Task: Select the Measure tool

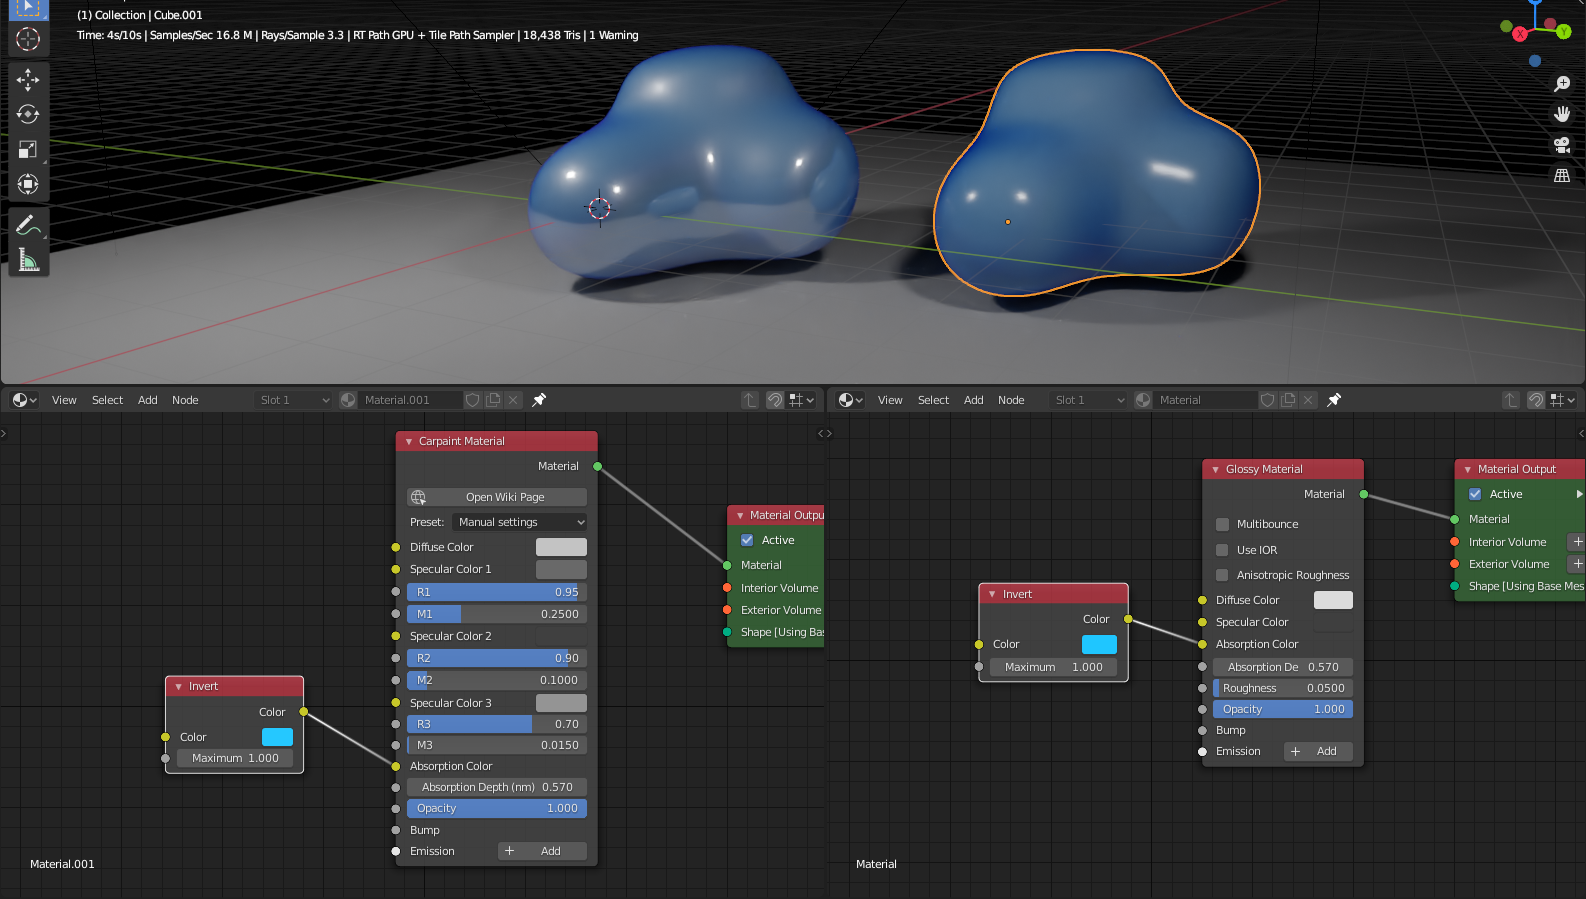Action: pos(28,260)
